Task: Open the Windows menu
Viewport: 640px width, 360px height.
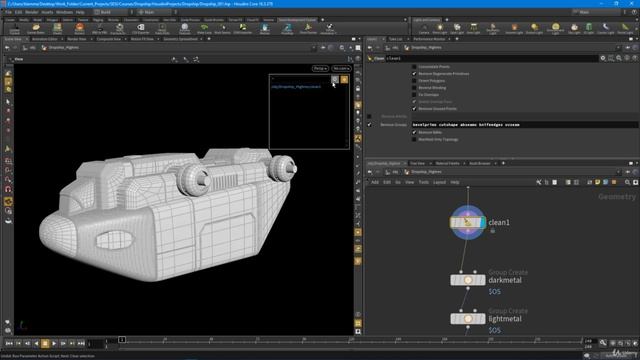Action: click(64, 12)
